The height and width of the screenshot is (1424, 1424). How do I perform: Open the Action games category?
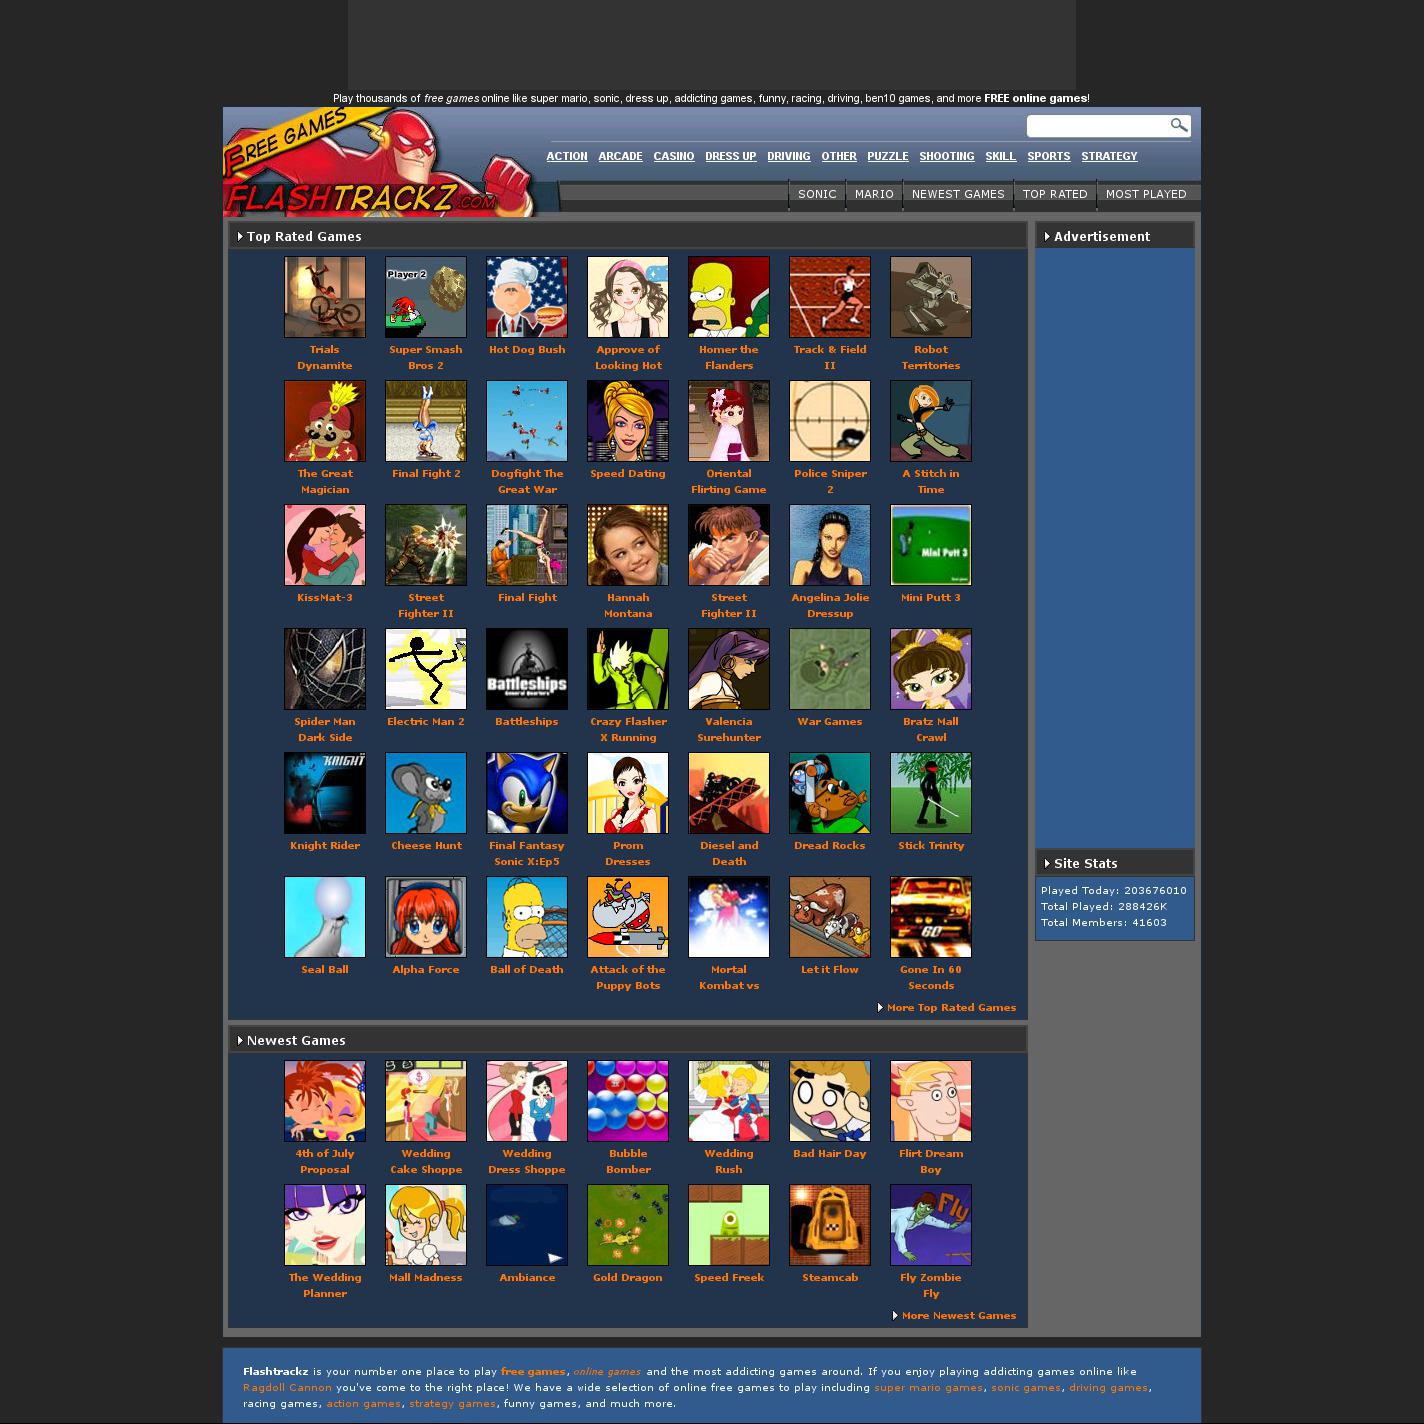coord(567,156)
